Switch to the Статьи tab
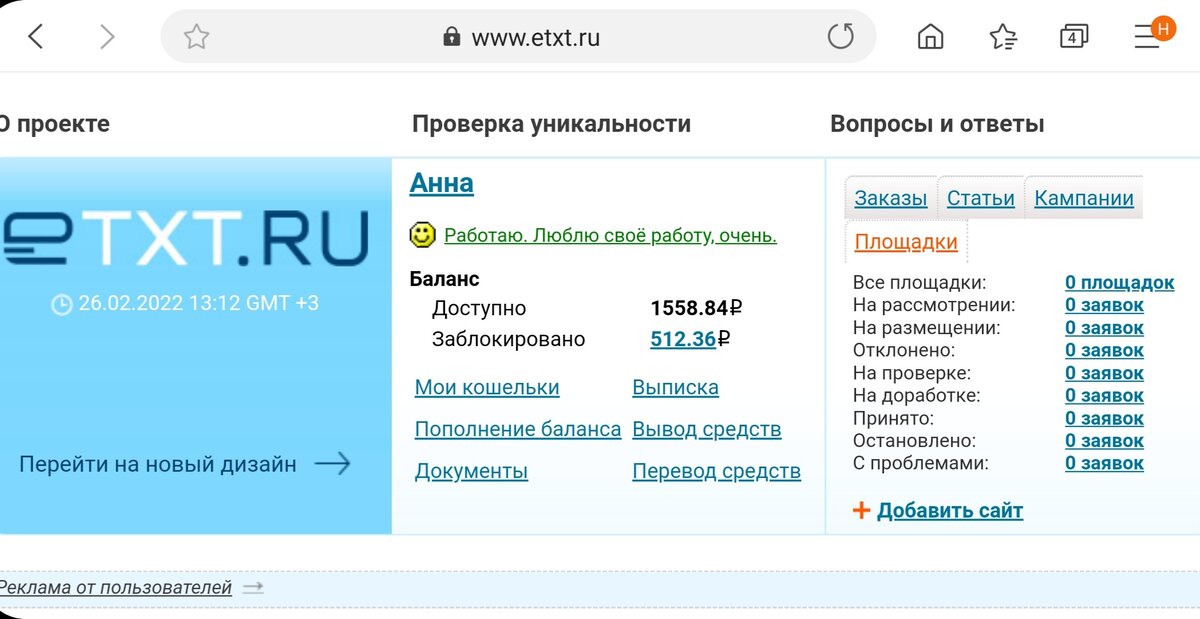The image size is (1200, 619). [x=980, y=198]
